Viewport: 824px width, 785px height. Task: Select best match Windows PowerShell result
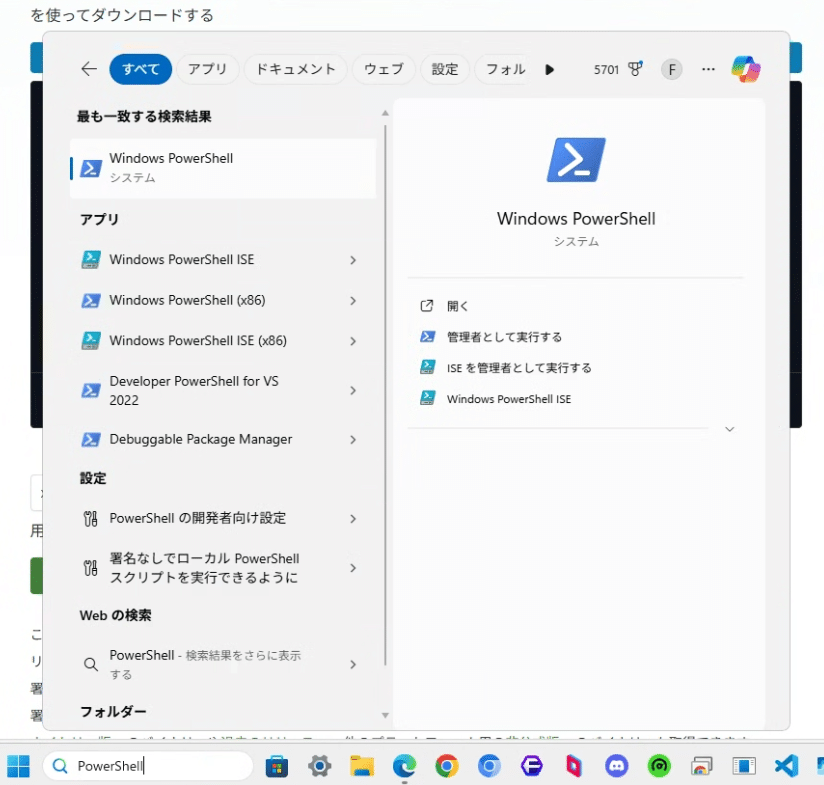tap(223, 168)
